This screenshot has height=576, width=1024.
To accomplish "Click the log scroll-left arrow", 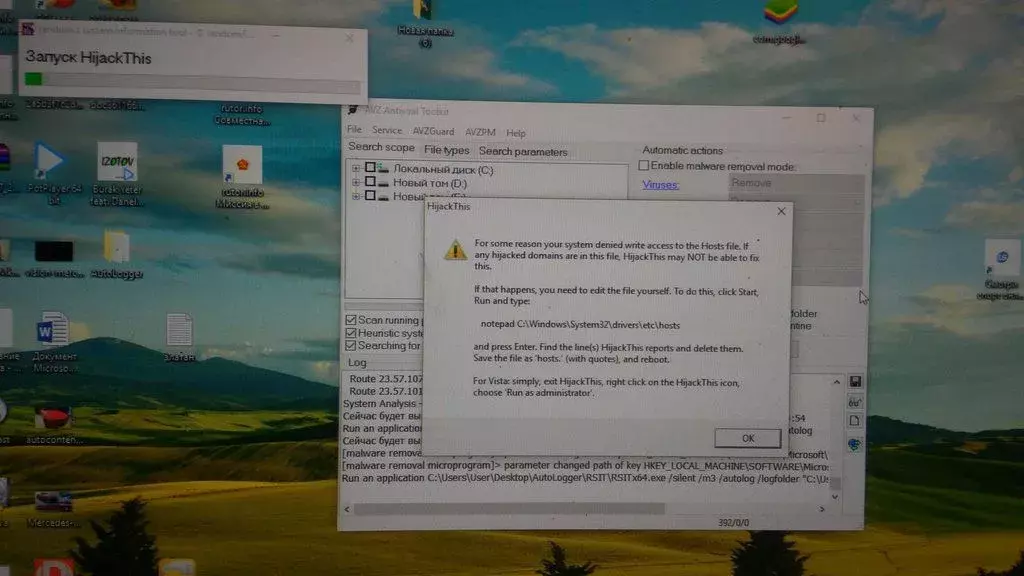I will click(x=347, y=509).
